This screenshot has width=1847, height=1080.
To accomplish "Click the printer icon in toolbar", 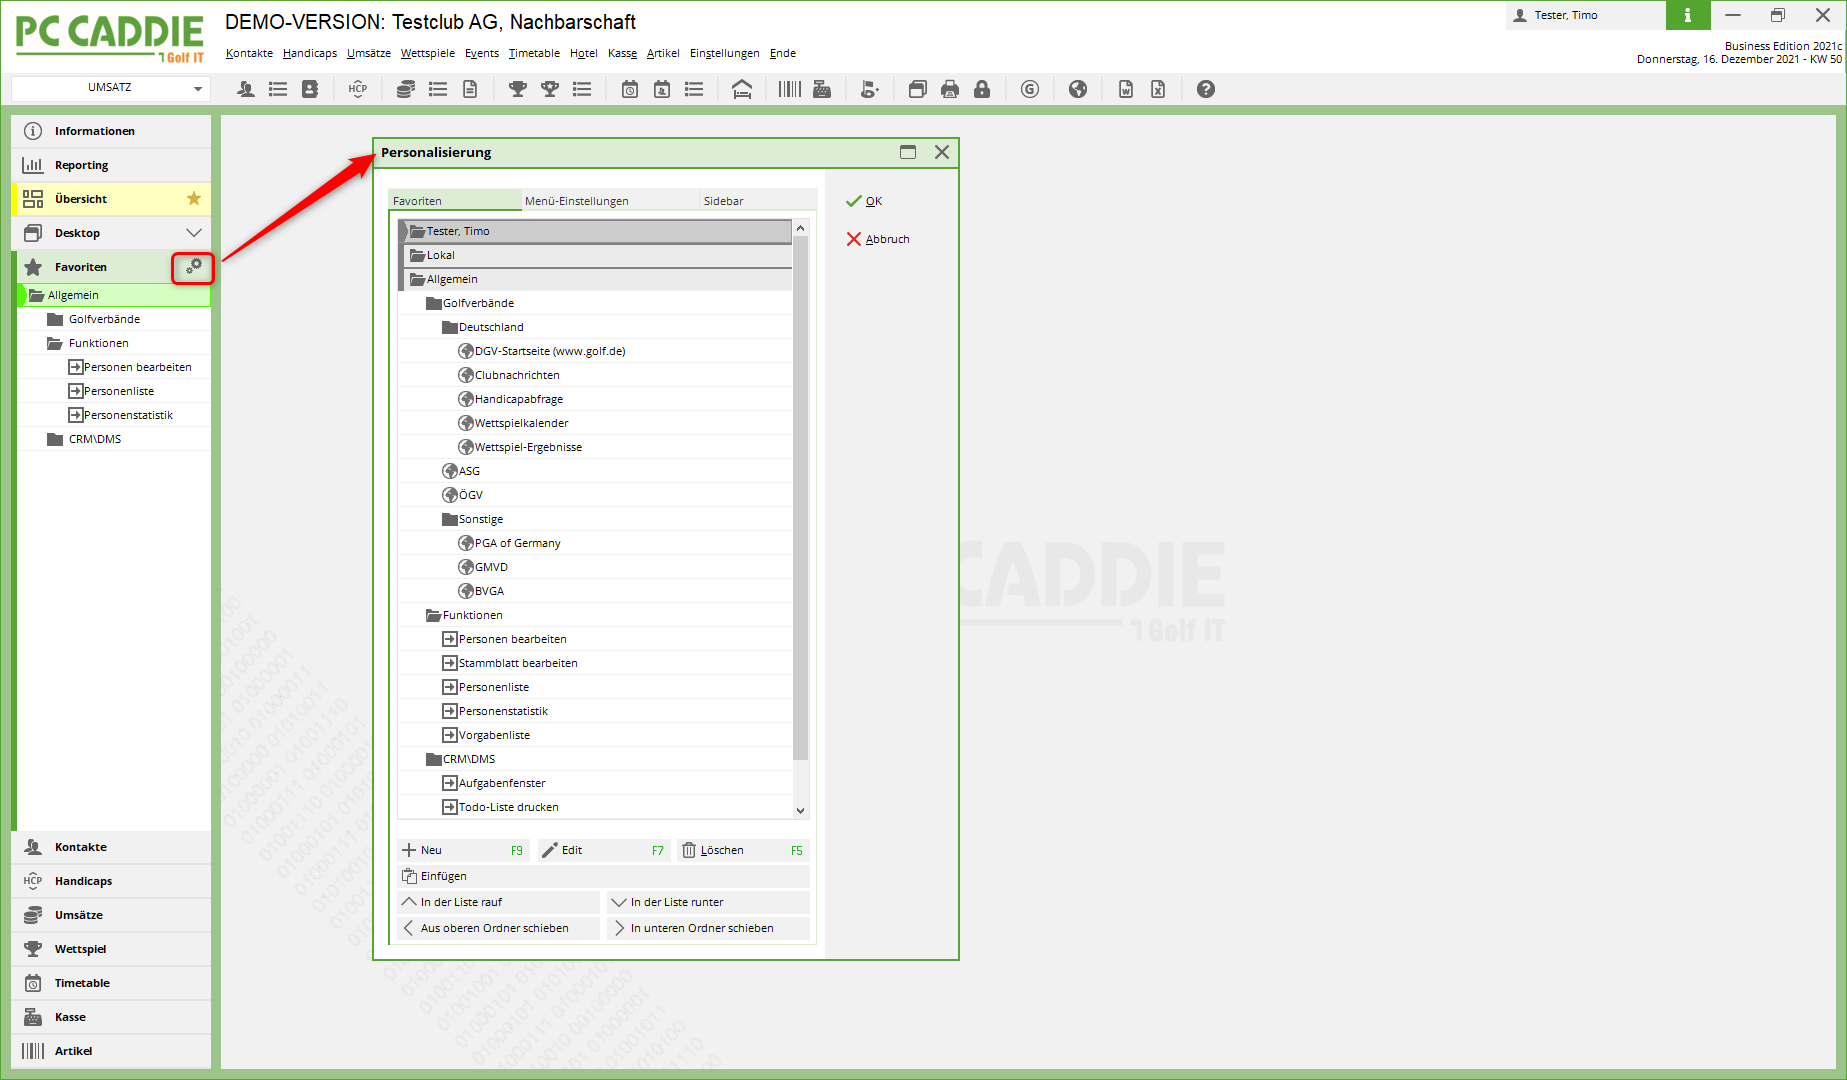I will [949, 89].
